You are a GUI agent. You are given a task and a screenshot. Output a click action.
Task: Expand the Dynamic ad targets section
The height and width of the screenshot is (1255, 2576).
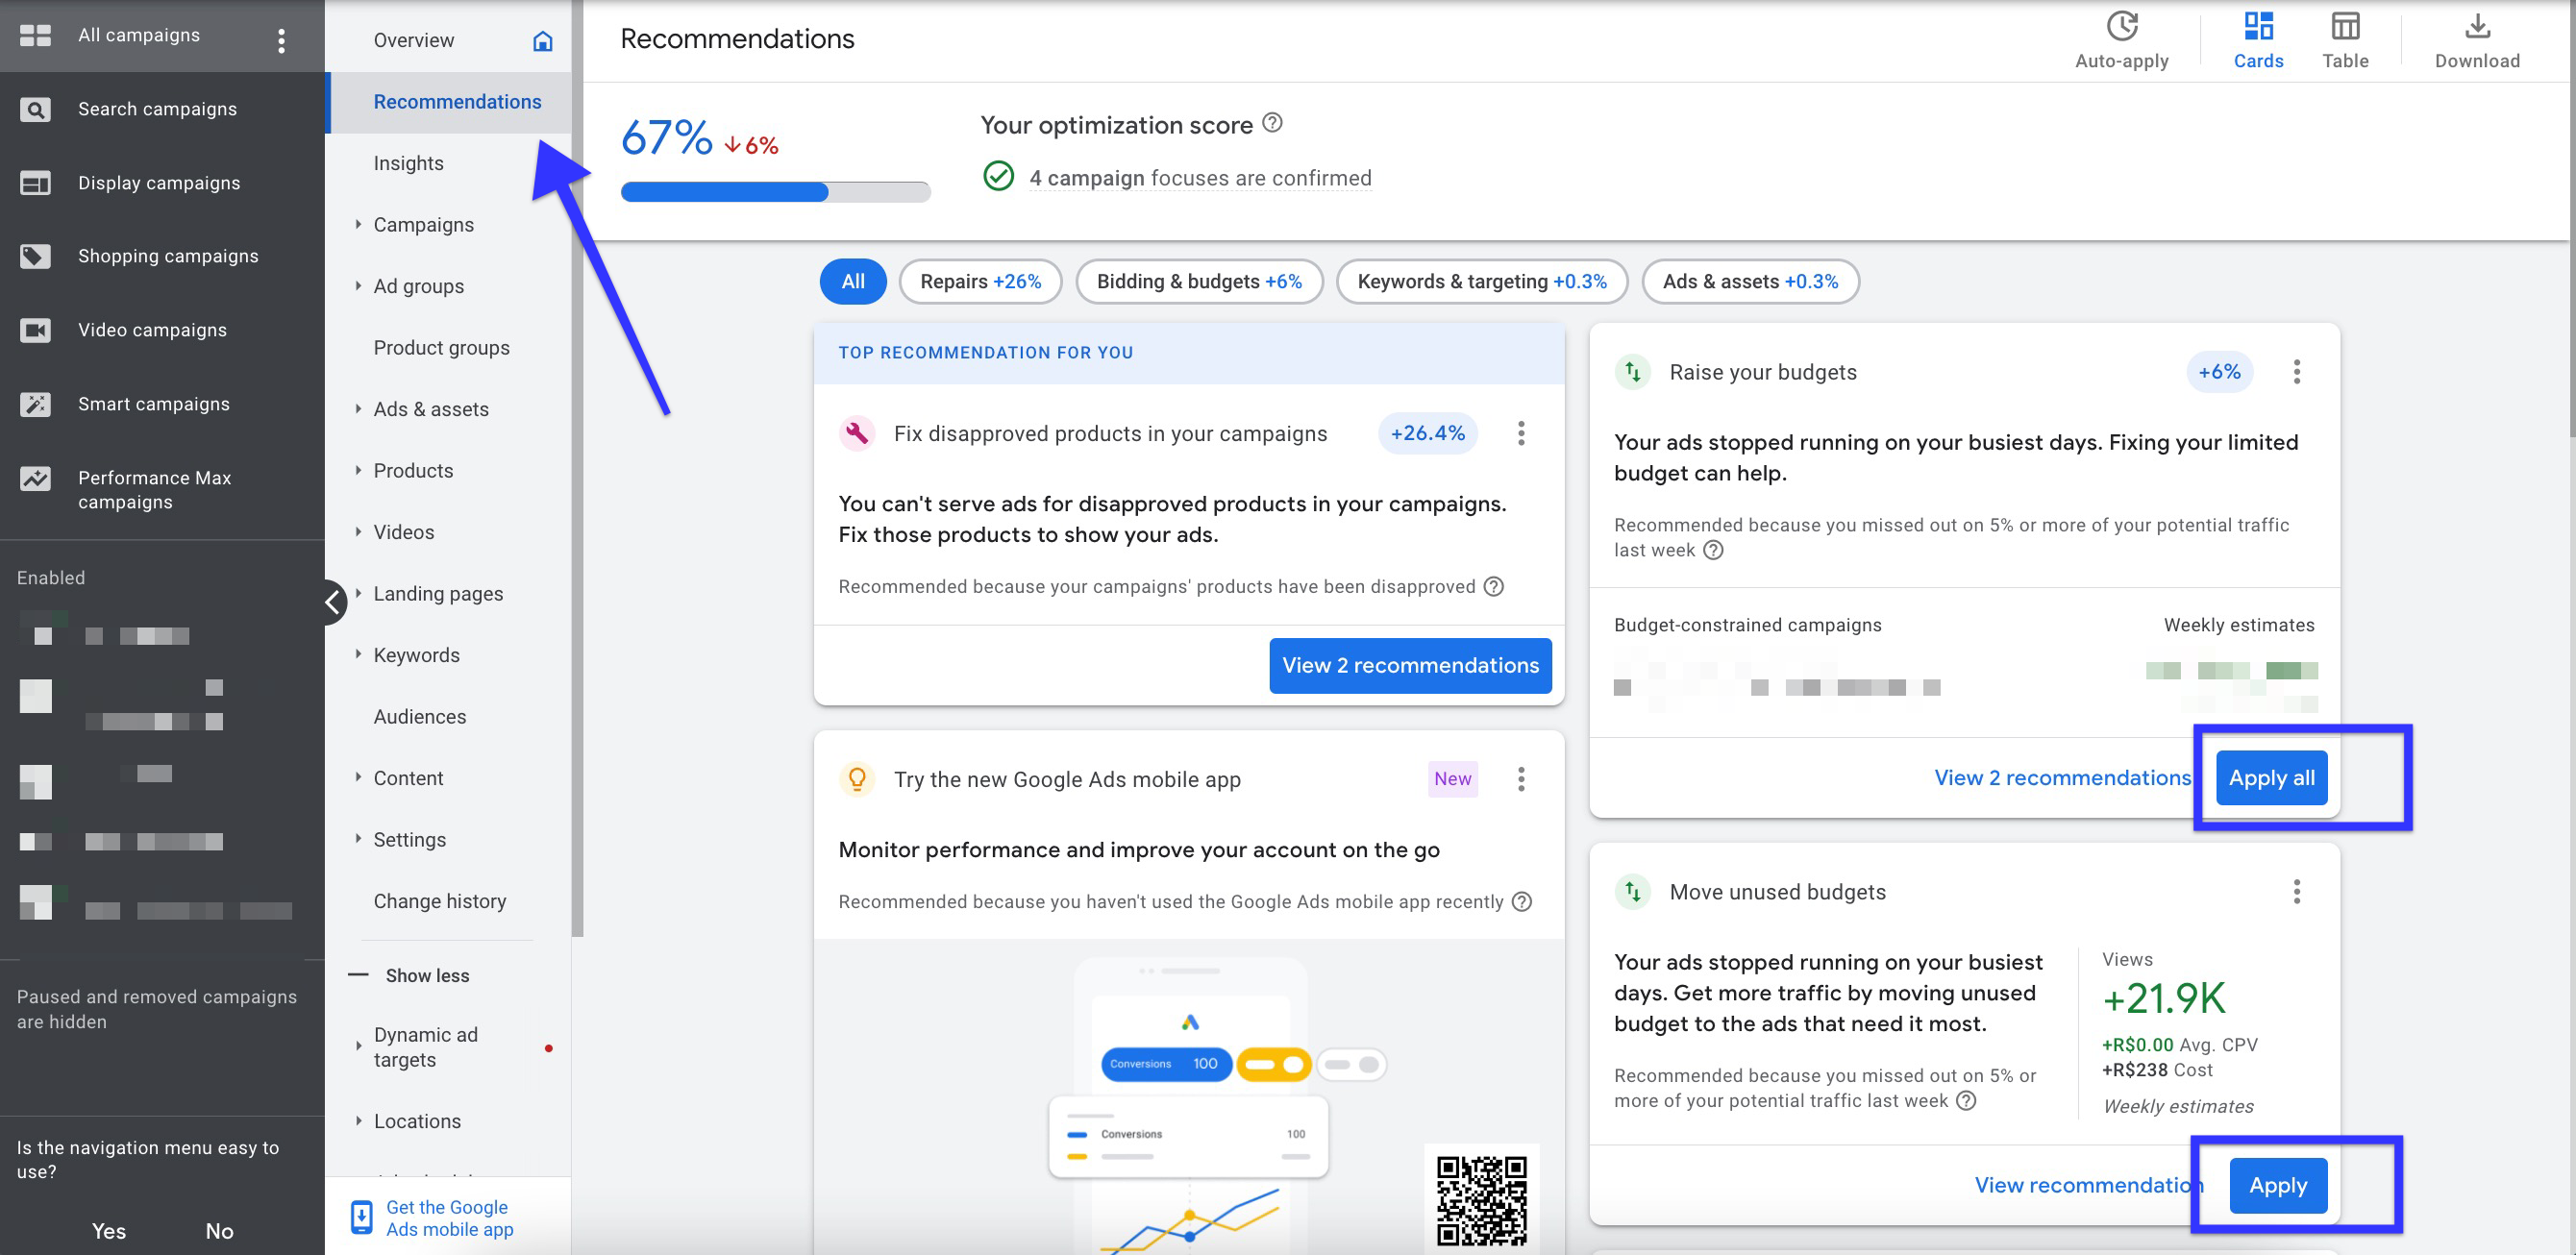coord(358,1047)
